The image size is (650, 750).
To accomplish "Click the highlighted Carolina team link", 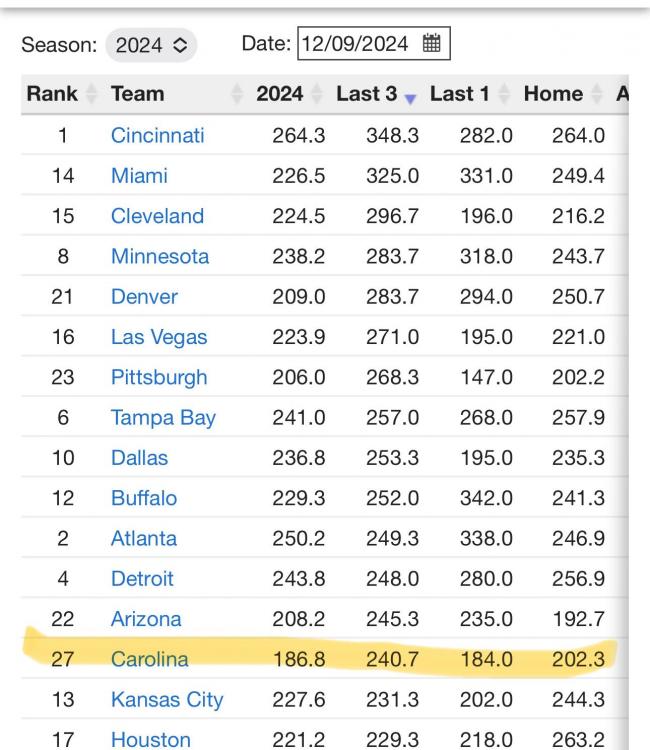I will click(149, 659).
